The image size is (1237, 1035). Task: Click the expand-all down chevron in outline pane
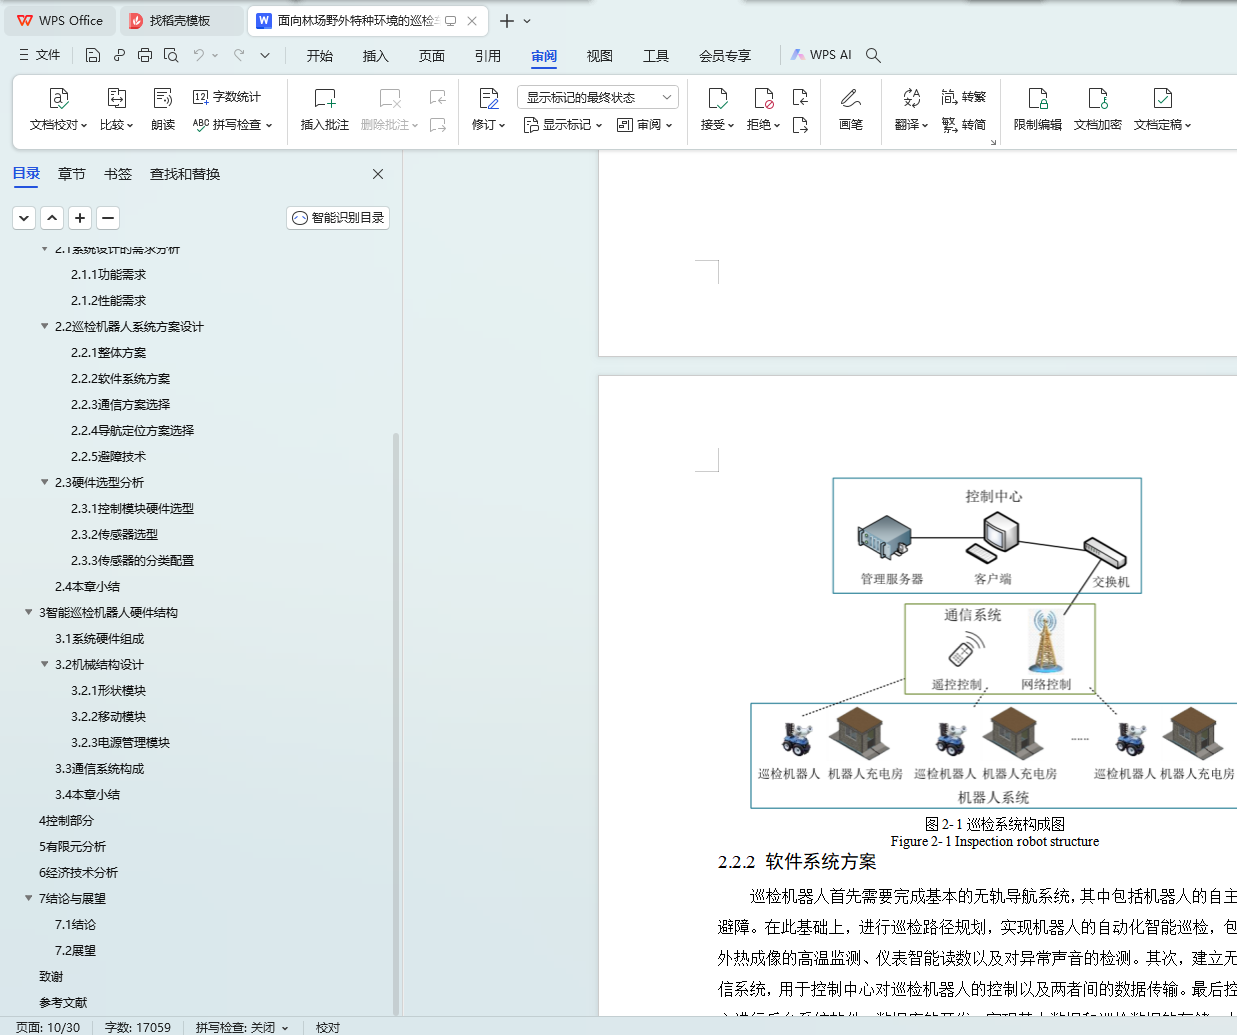(x=24, y=218)
